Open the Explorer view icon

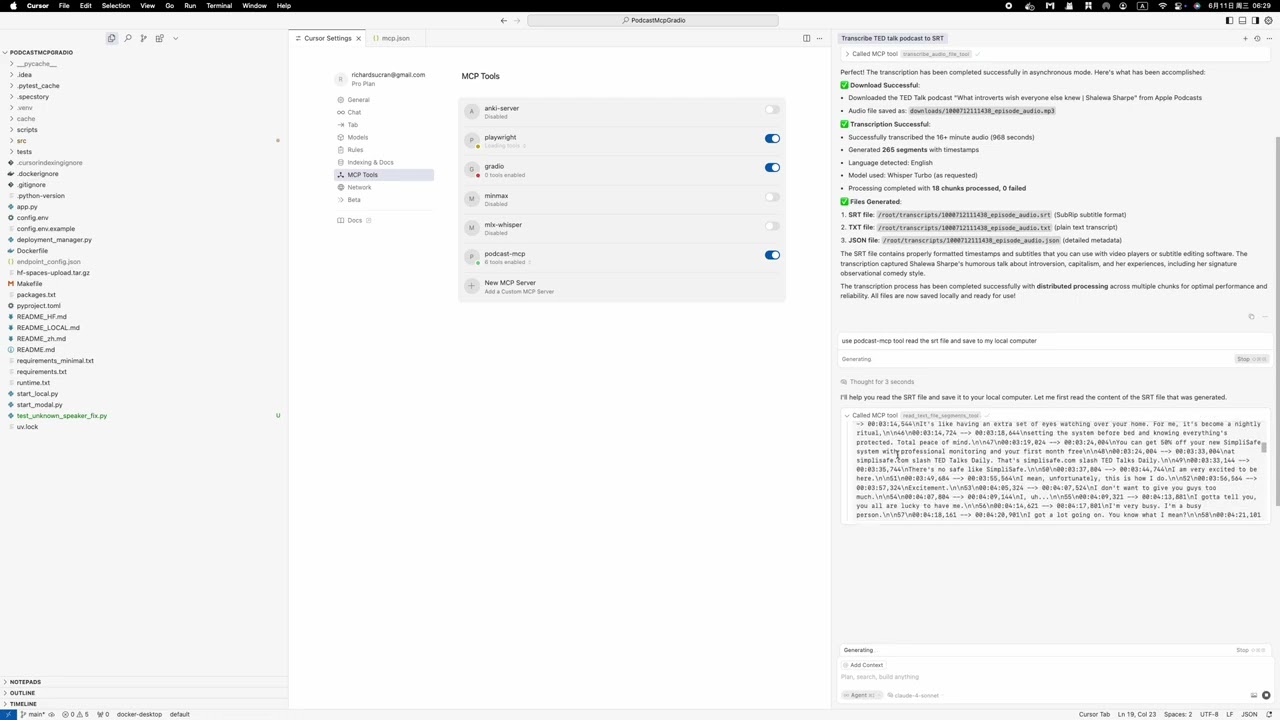click(111, 38)
